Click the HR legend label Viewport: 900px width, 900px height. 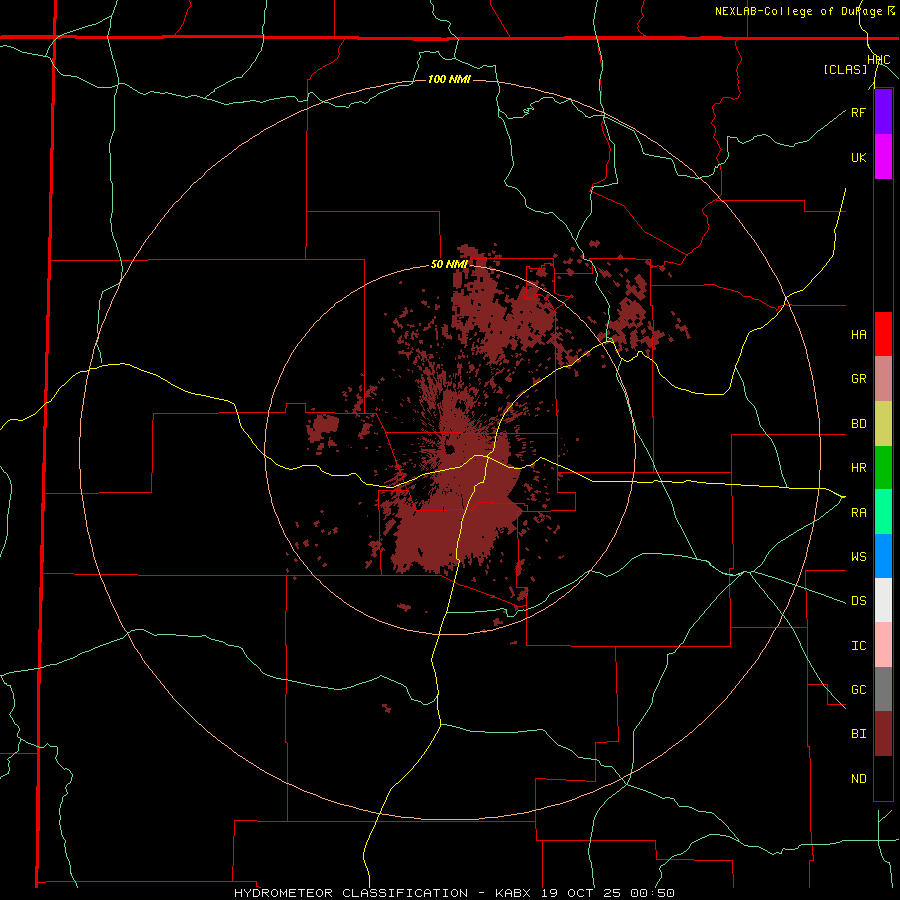(858, 468)
